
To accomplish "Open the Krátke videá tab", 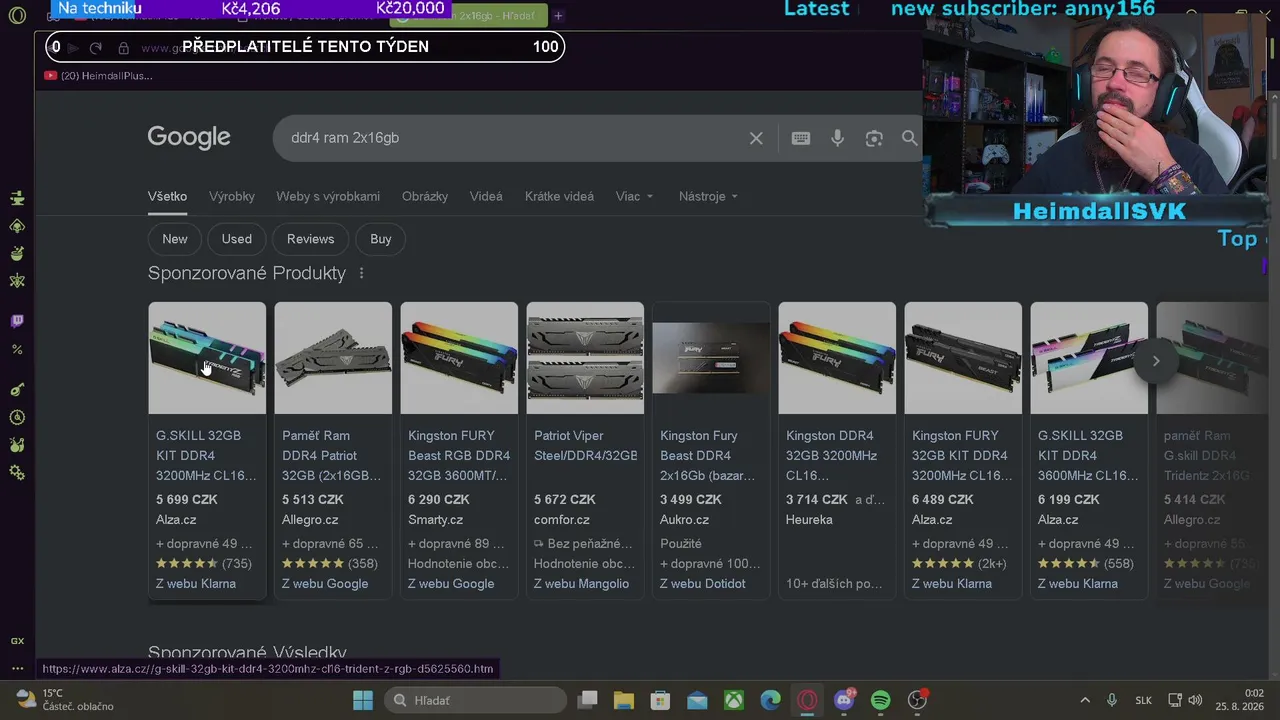I will point(559,196).
